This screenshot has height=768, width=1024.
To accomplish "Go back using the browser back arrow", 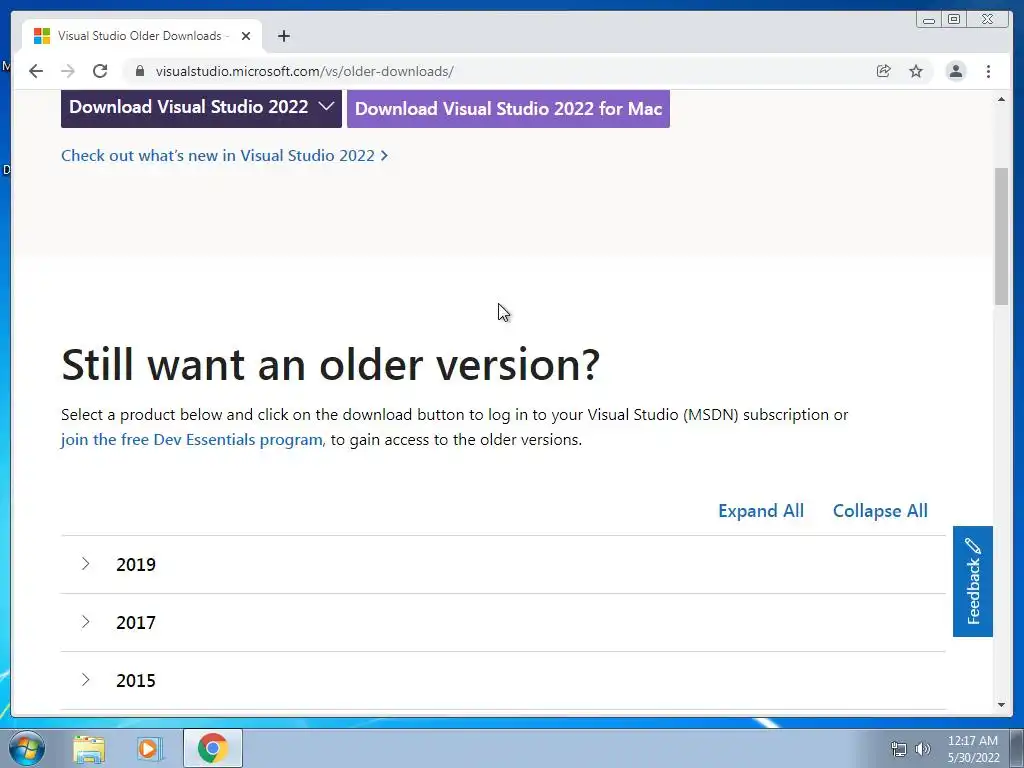I will pos(36,71).
